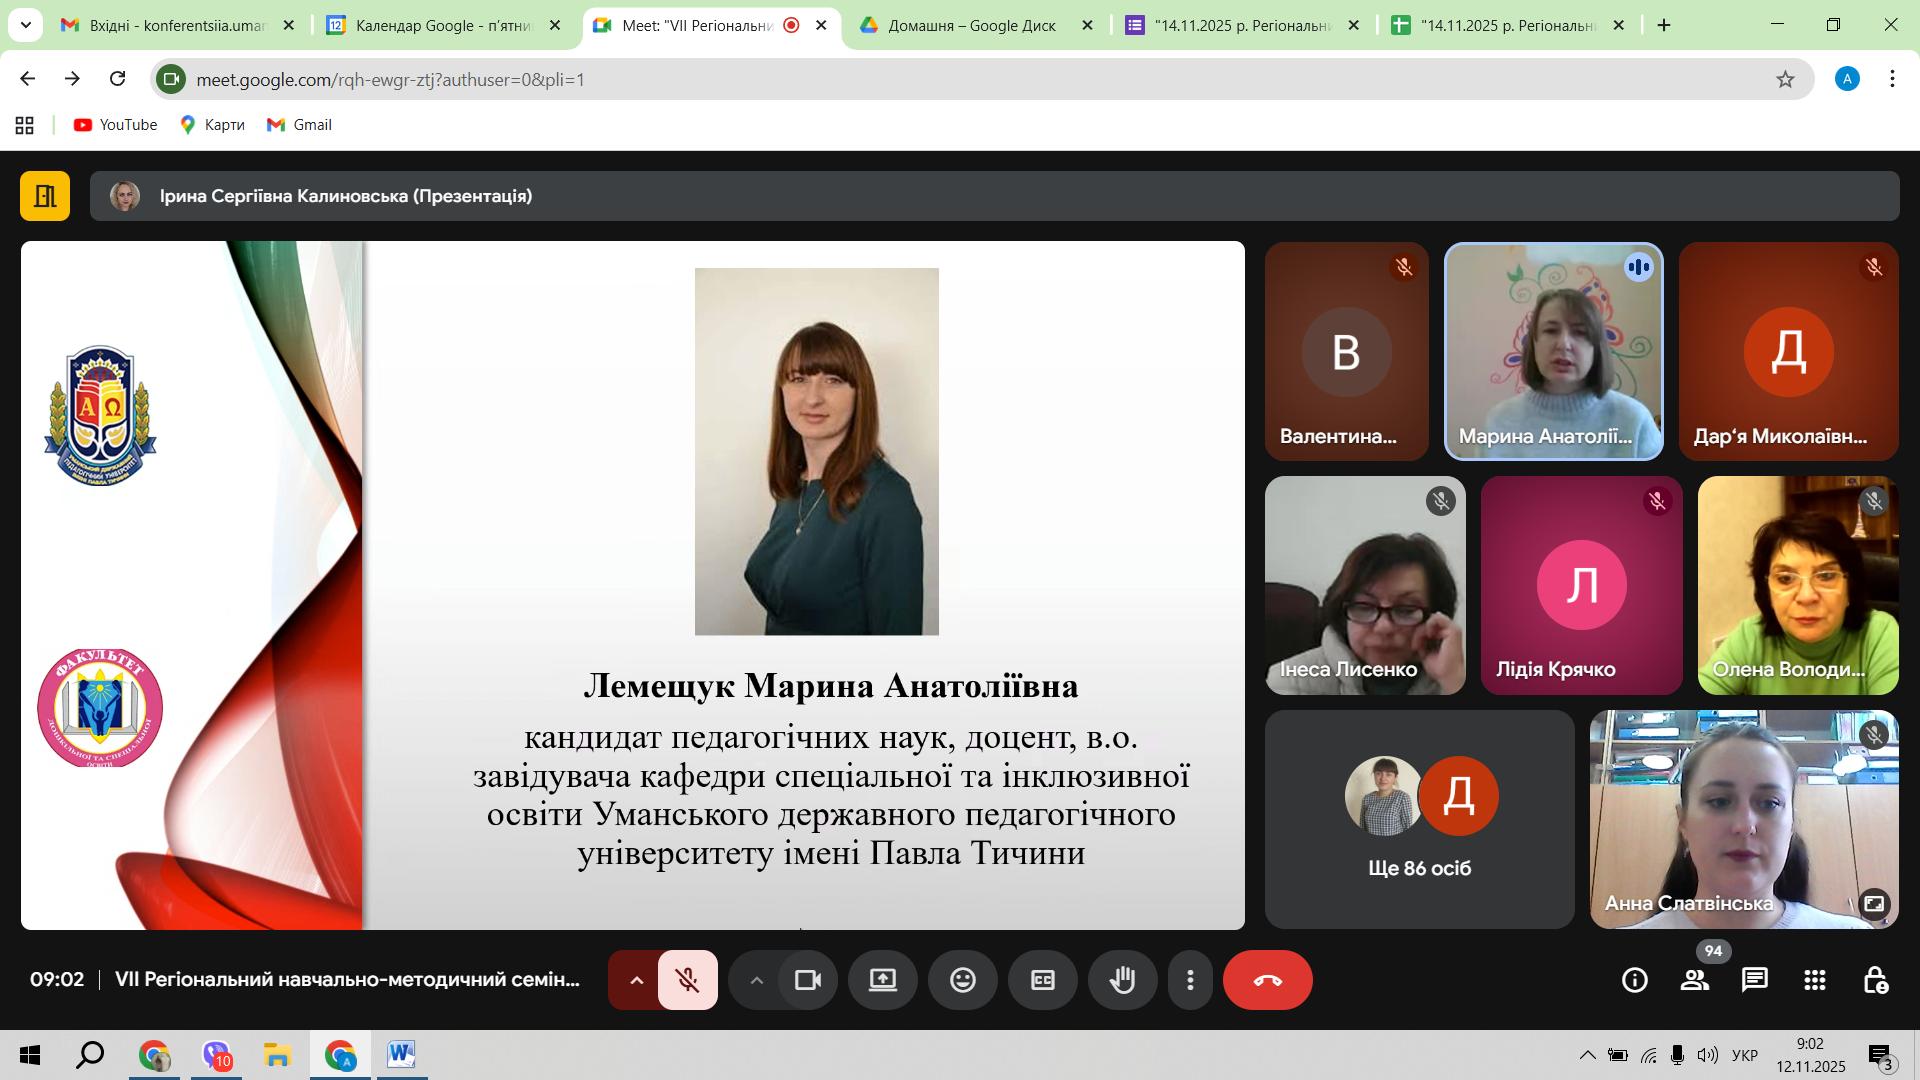
Task: Toggle the camera button
Action: pyautogui.click(x=807, y=980)
